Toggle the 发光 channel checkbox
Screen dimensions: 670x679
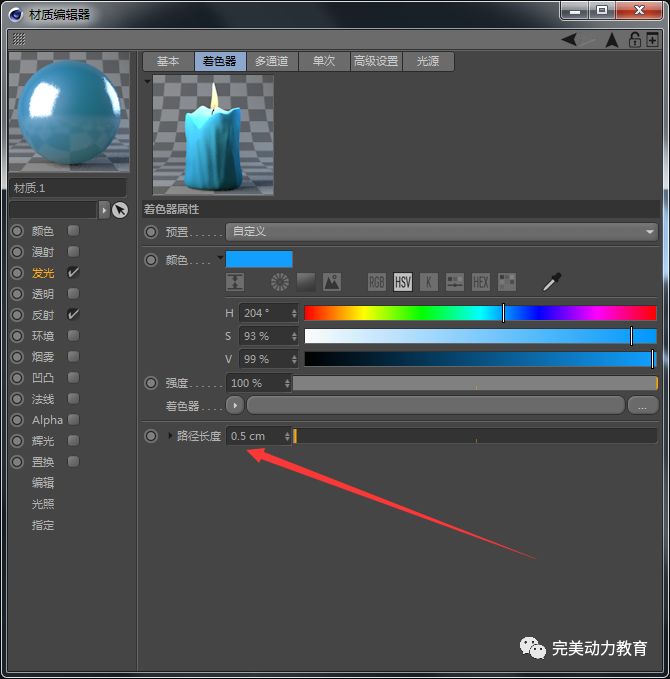(x=73, y=273)
